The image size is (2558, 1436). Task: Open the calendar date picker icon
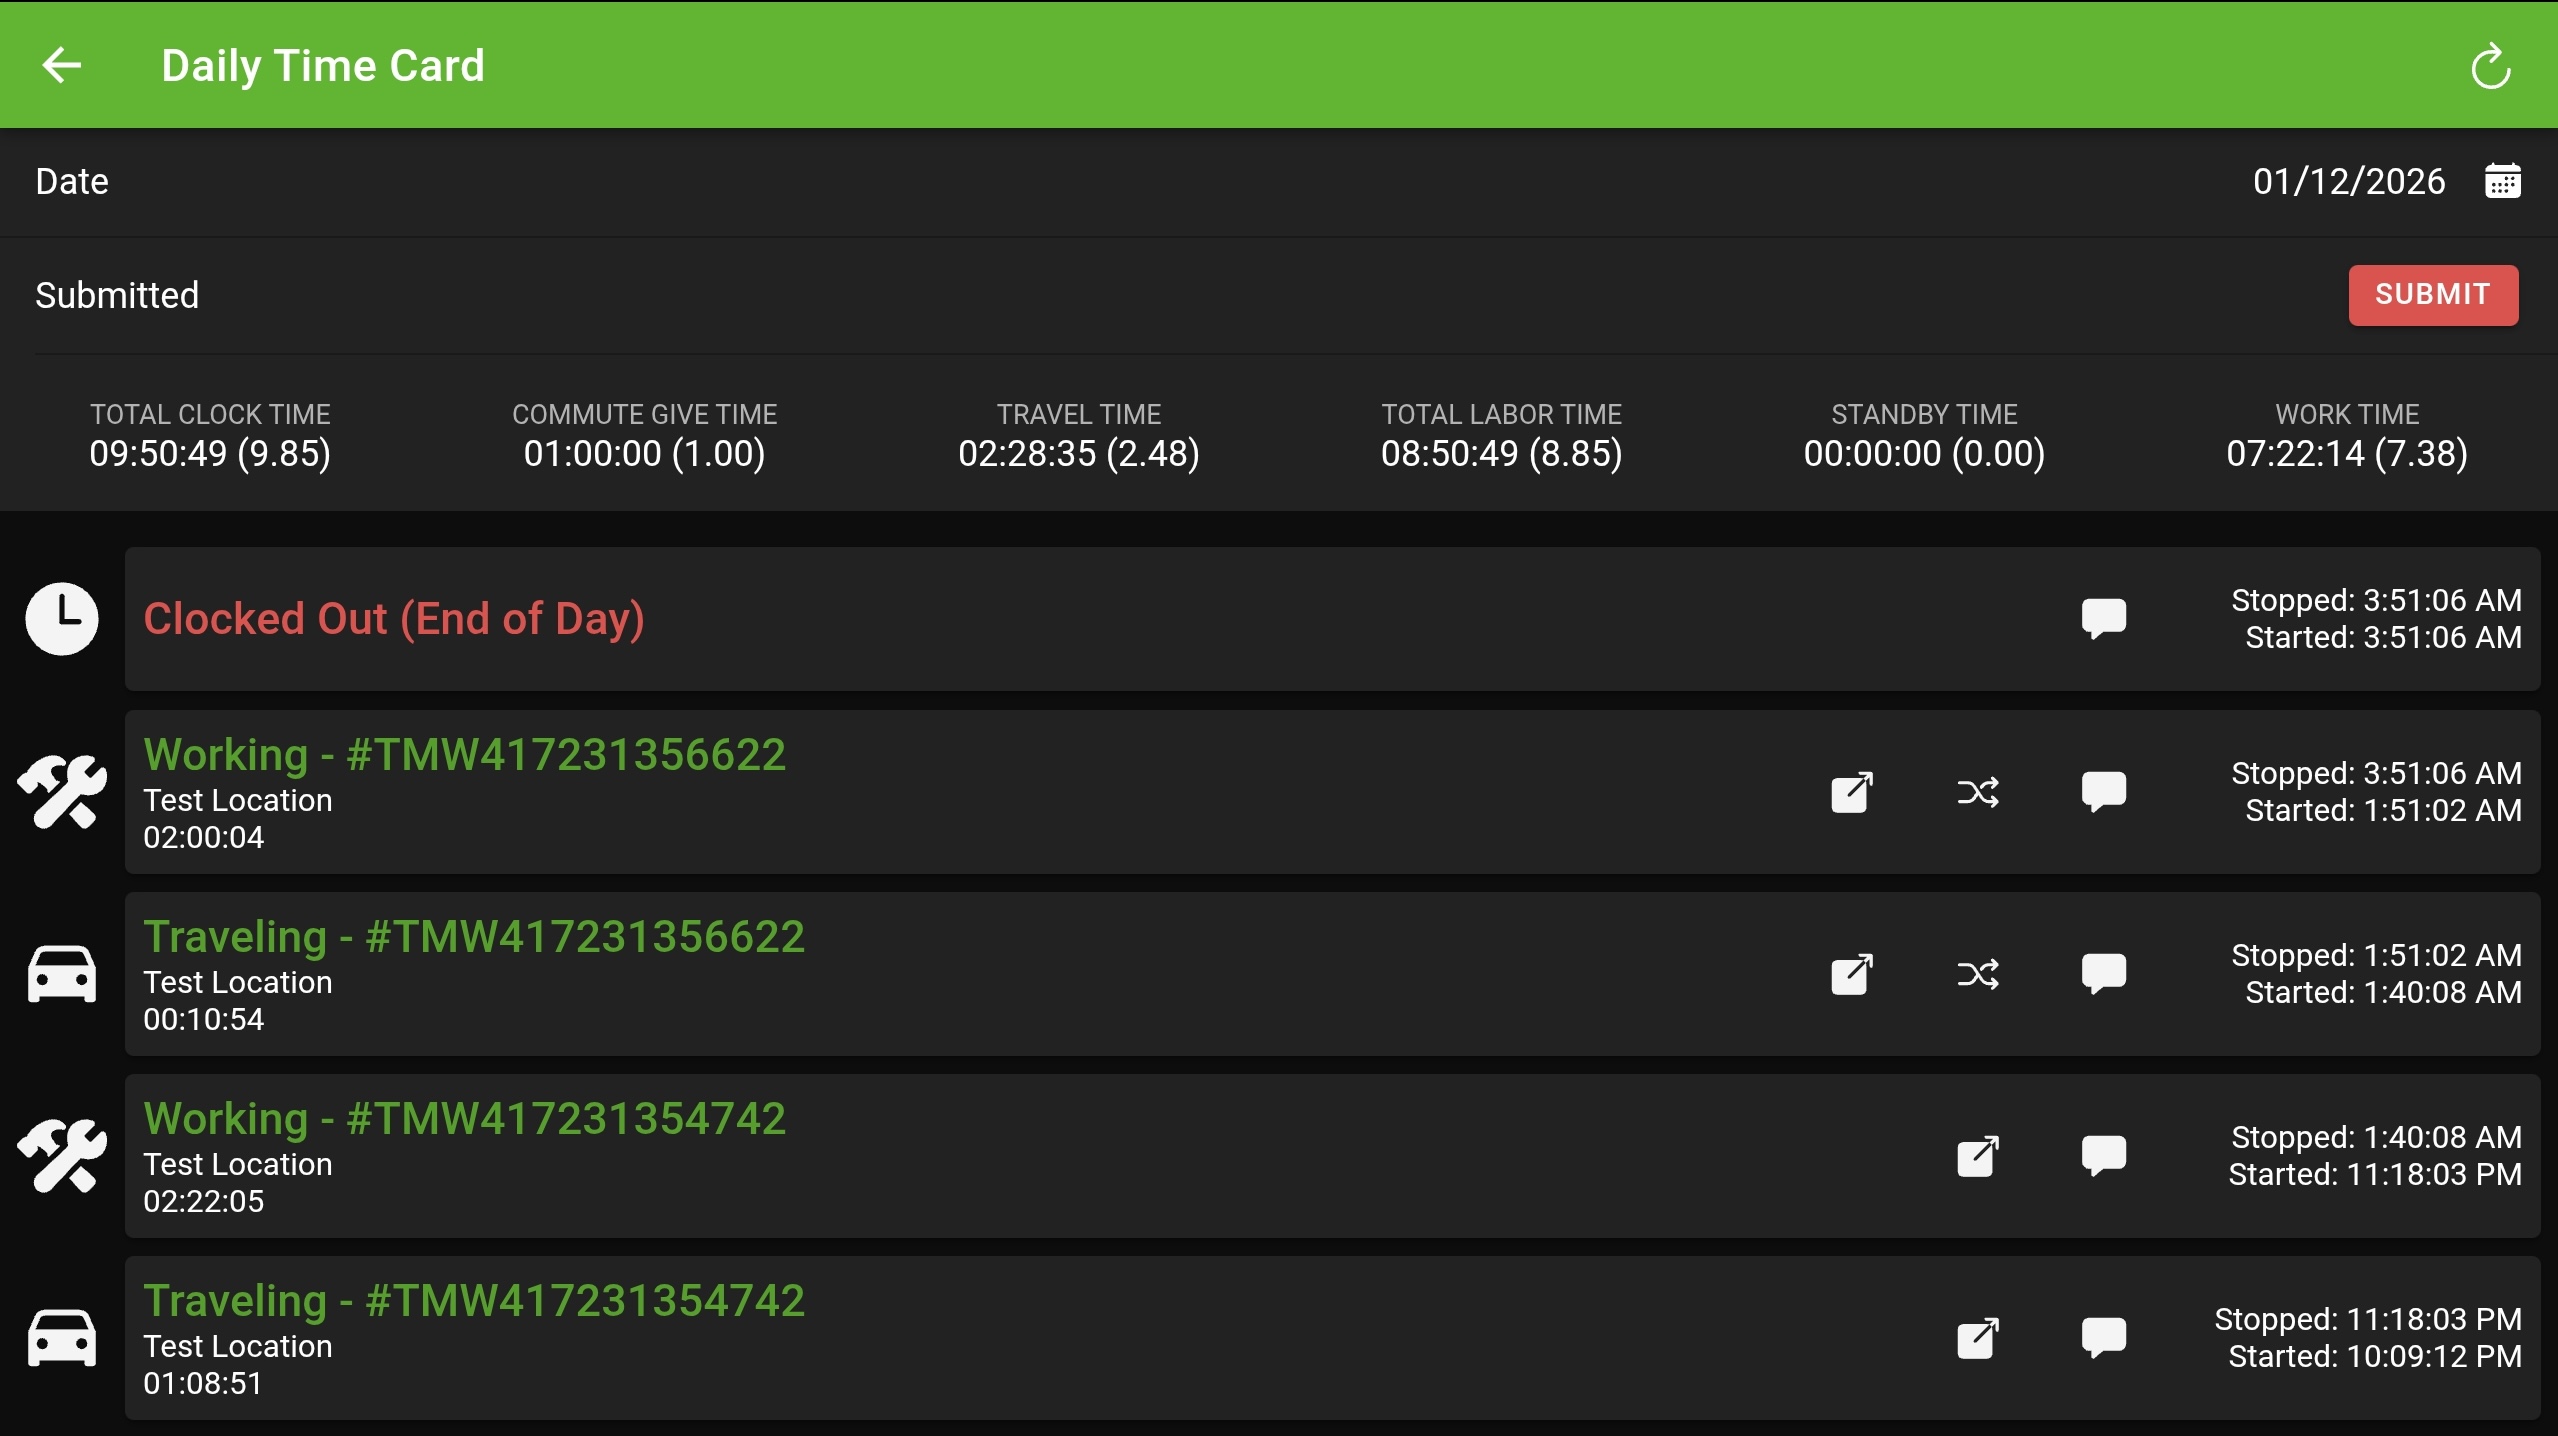(2502, 181)
